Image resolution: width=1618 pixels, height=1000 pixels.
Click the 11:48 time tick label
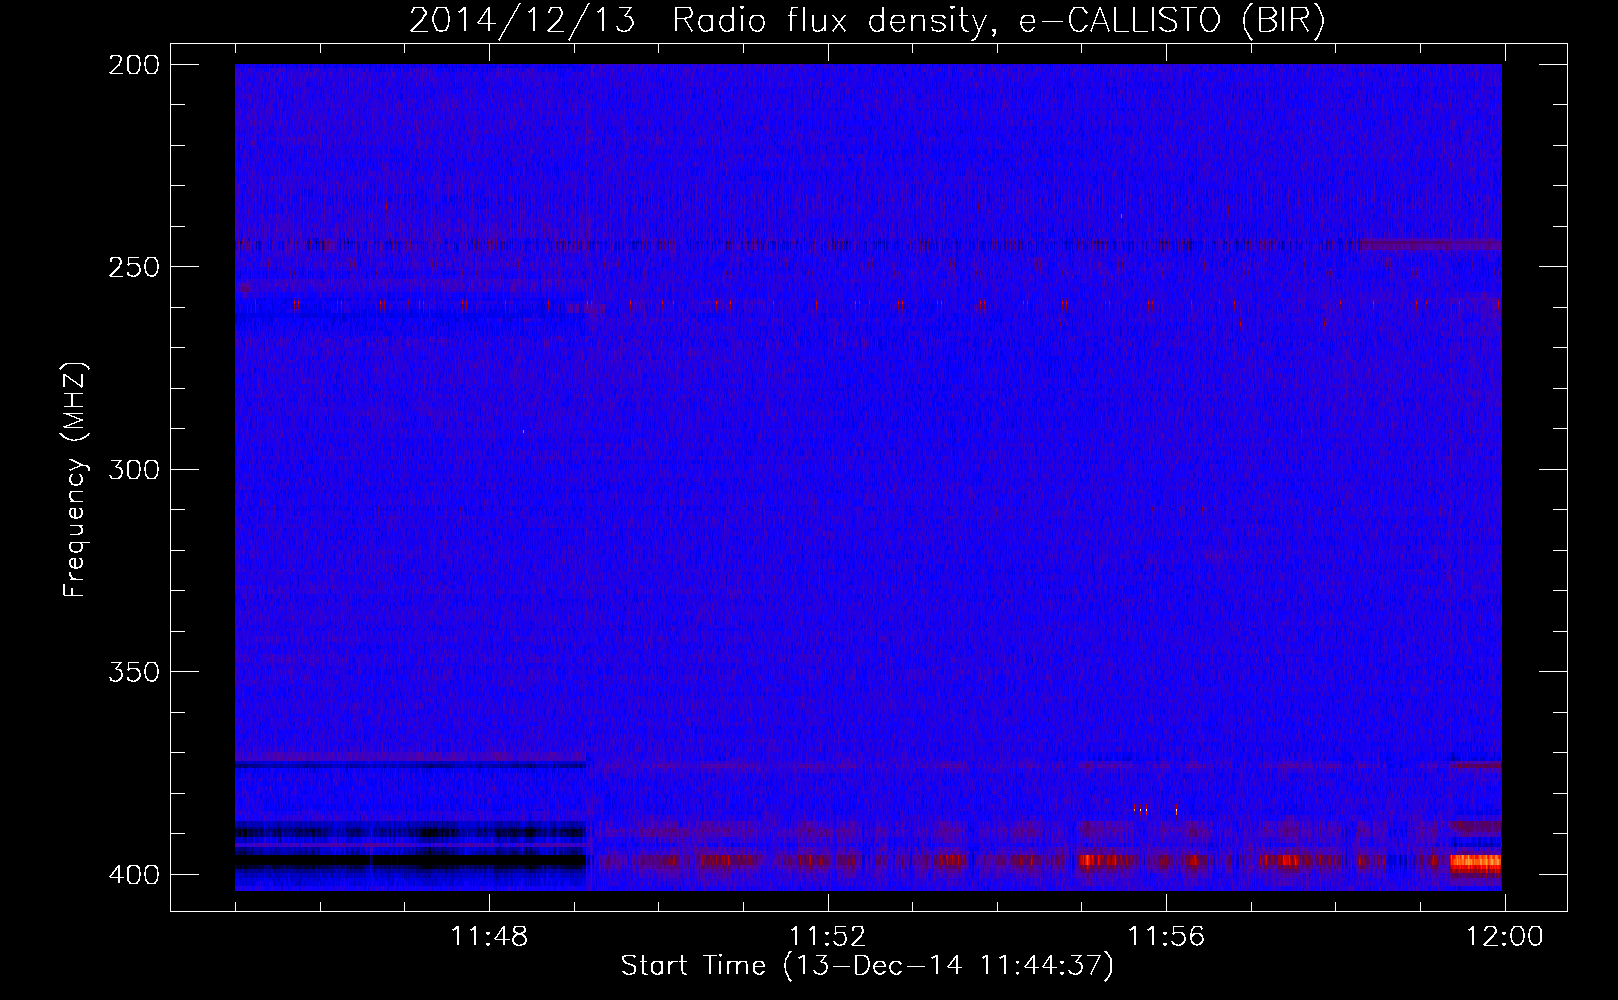click(489, 937)
